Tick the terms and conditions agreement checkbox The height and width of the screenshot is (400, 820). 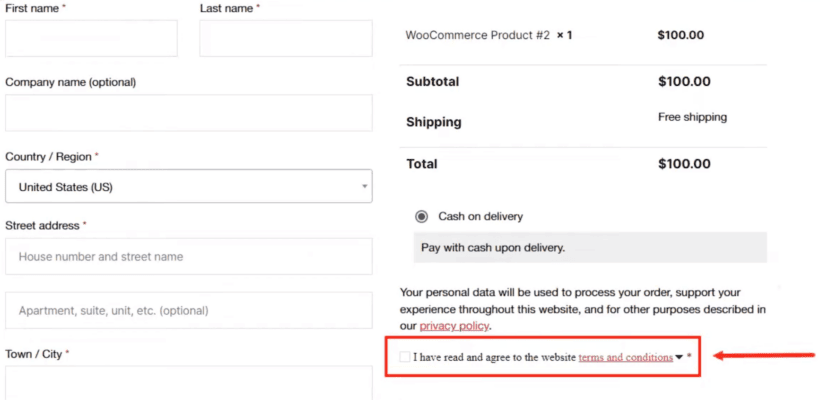(404, 357)
